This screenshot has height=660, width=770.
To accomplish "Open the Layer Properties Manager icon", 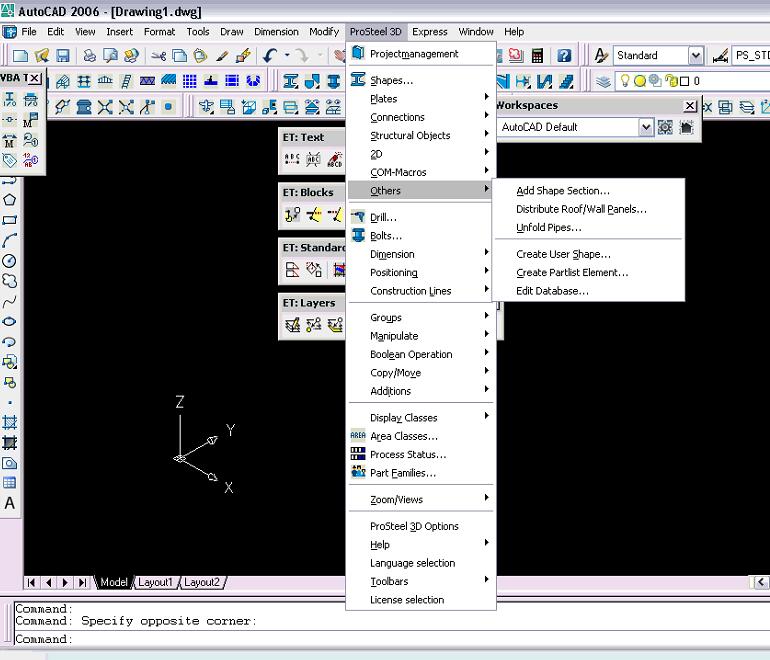I will point(603,81).
